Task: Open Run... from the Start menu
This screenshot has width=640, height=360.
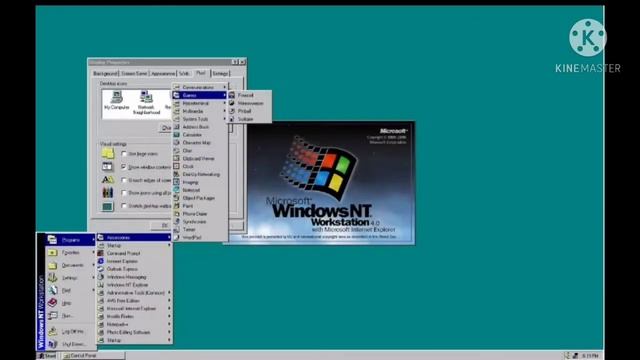Action: [x=70, y=316]
